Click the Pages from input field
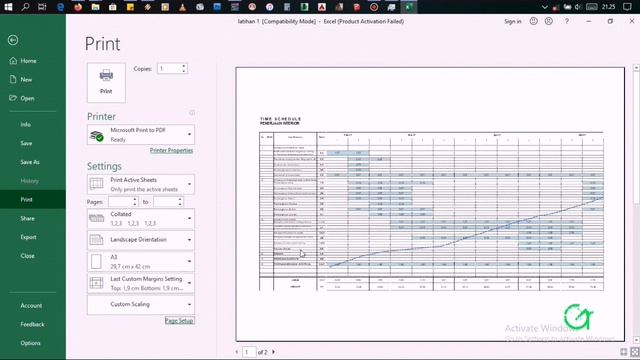 pos(120,202)
